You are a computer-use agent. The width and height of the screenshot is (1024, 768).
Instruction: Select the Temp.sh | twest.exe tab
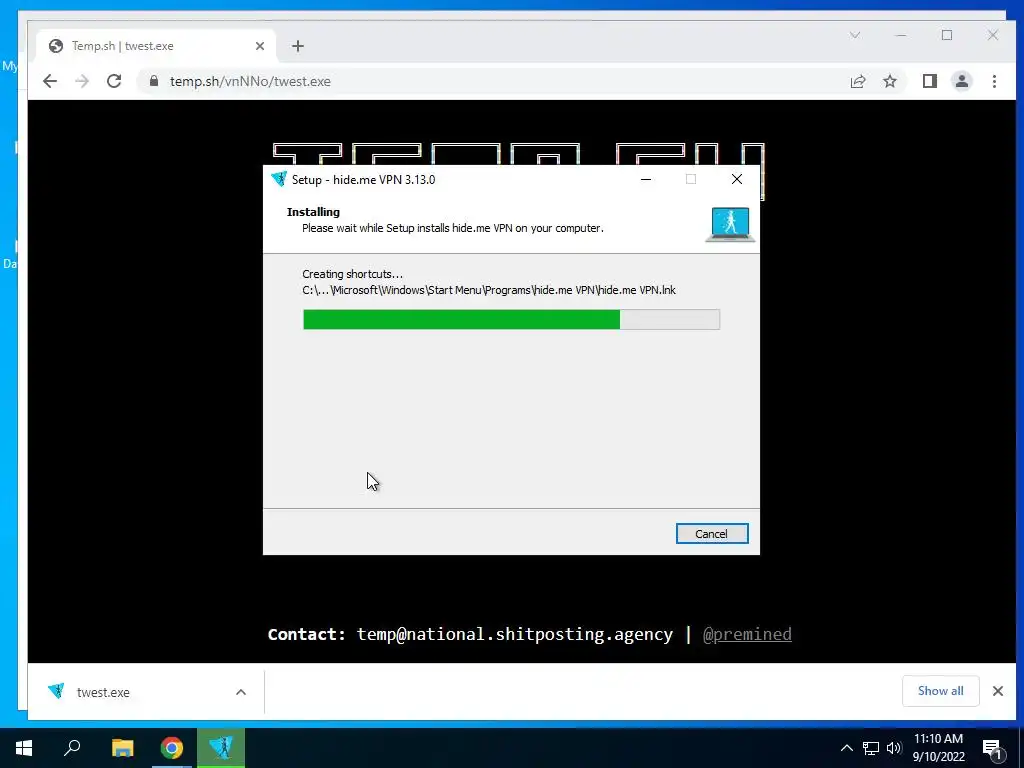[157, 46]
